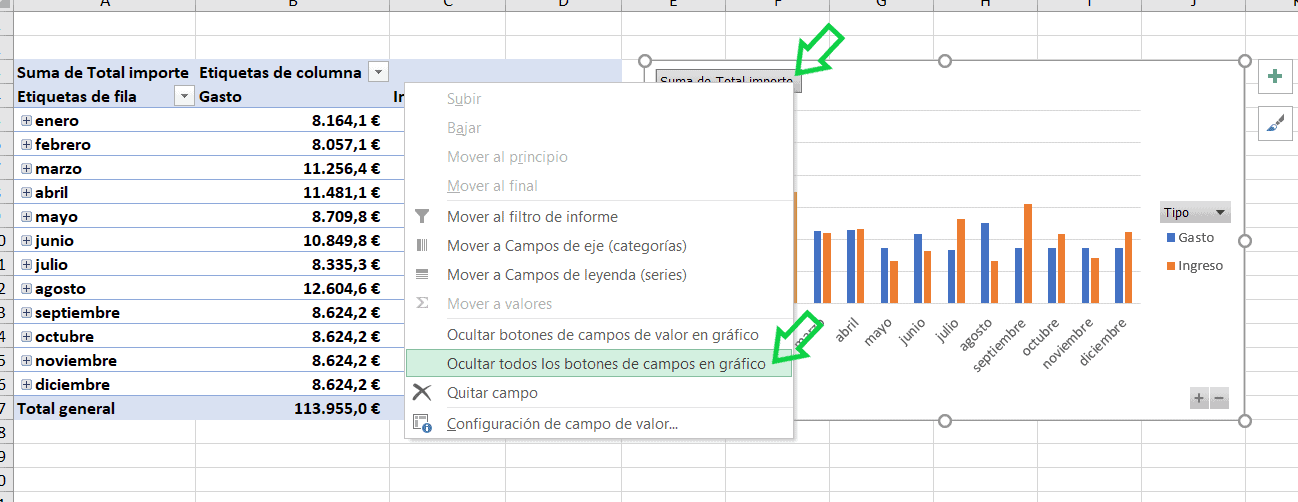Click the blue agosto bar in chart
1298x502 pixels.
point(985,263)
